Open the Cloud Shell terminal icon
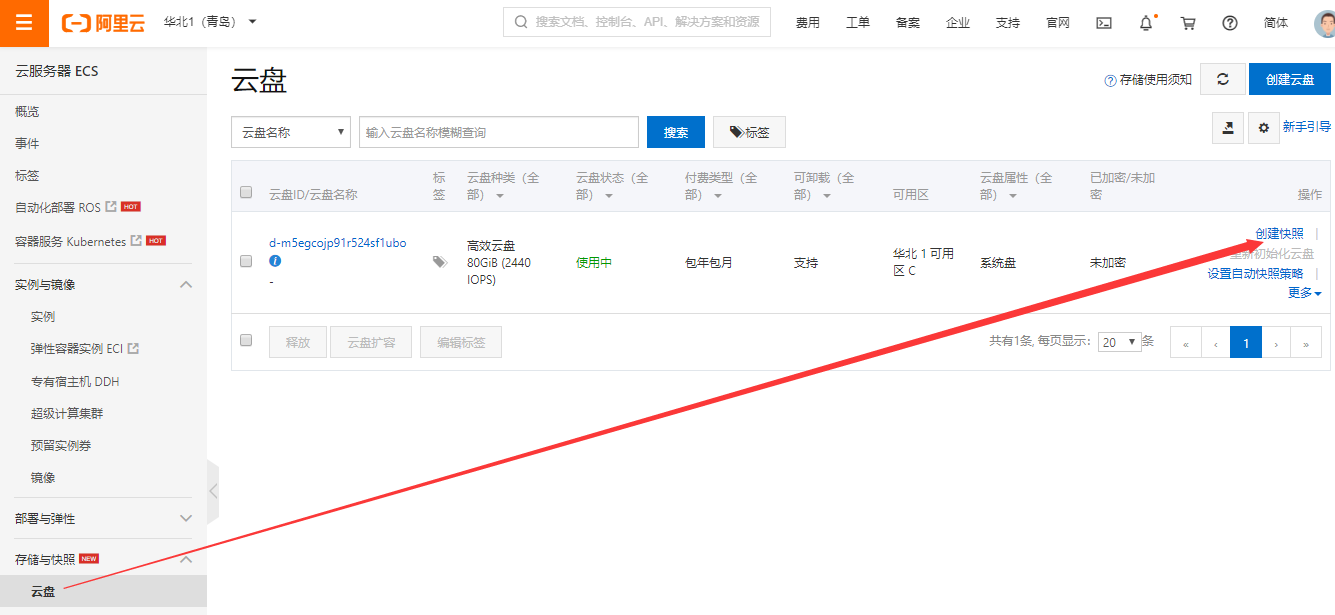The height and width of the screenshot is (615, 1335). (x=1104, y=23)
